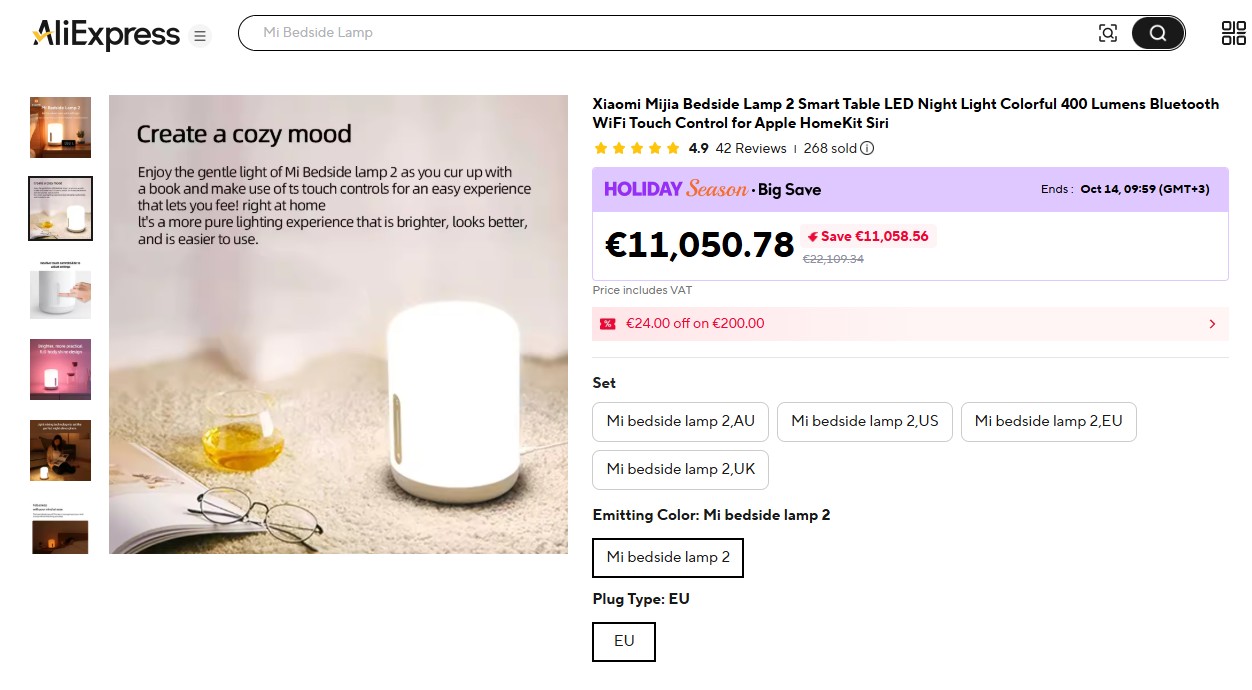Select Mi bedside lamp 2 emitting color
This screenshot has height=690, width=1252.
668,557
